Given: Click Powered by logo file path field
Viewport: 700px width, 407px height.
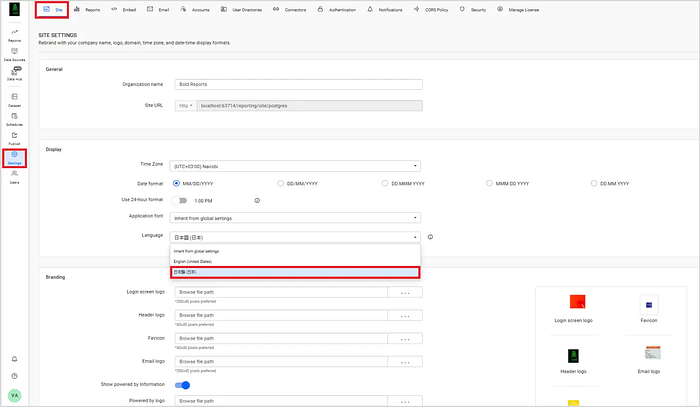Looking at the screenshot, I should coord(281,401).
